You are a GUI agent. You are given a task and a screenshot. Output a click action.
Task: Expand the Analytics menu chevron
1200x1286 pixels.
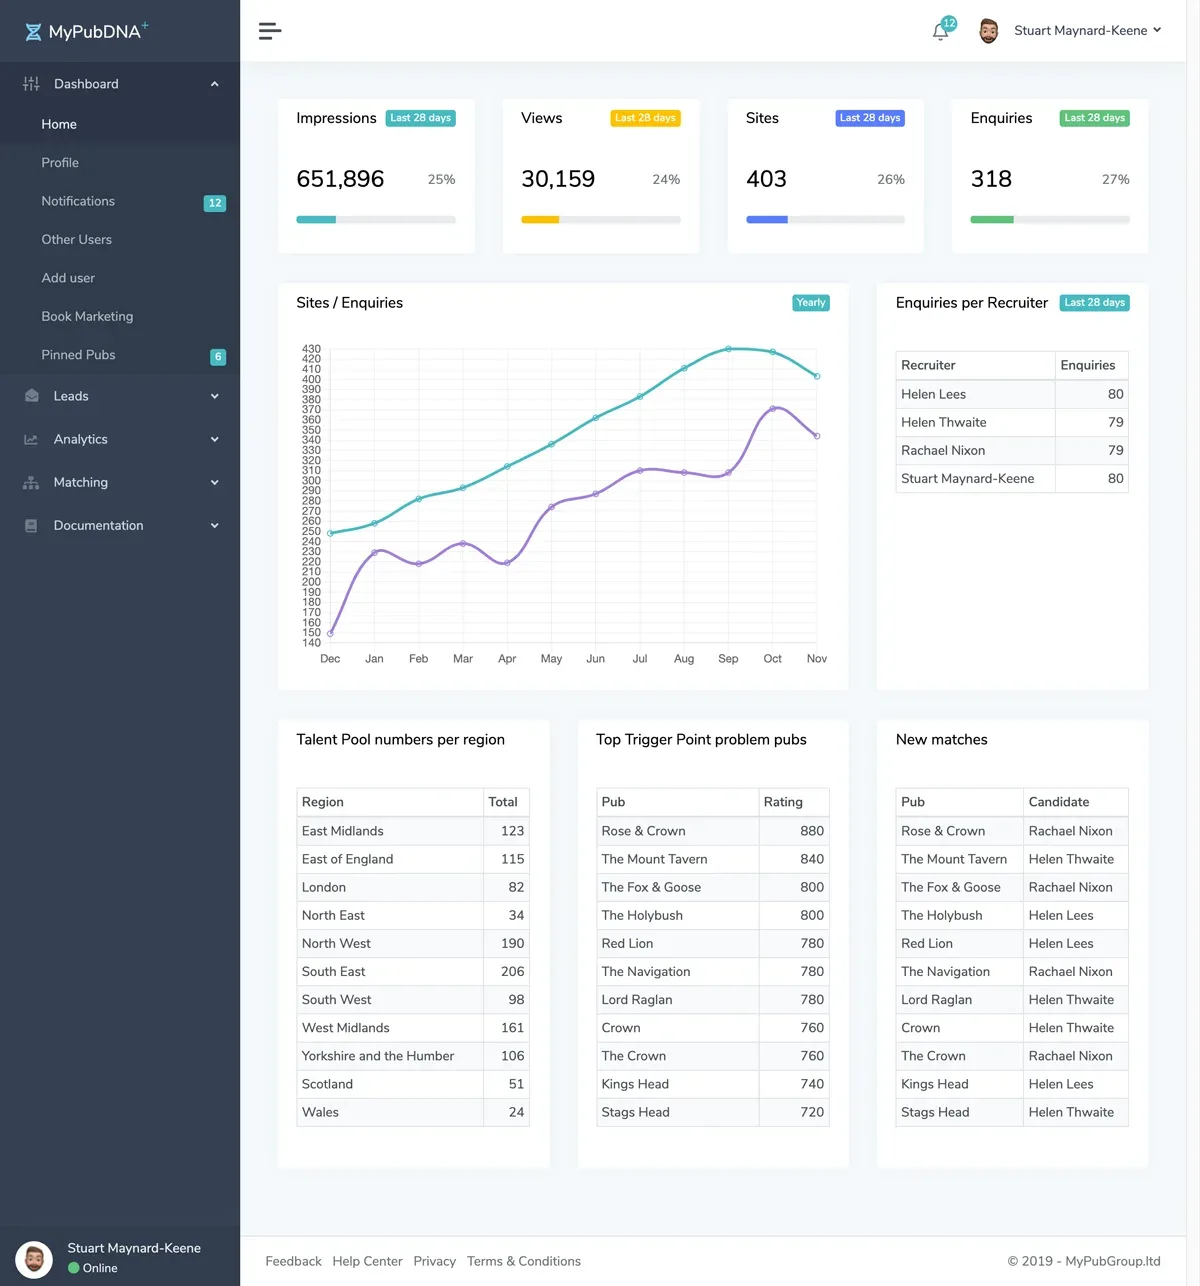[214, 439]
